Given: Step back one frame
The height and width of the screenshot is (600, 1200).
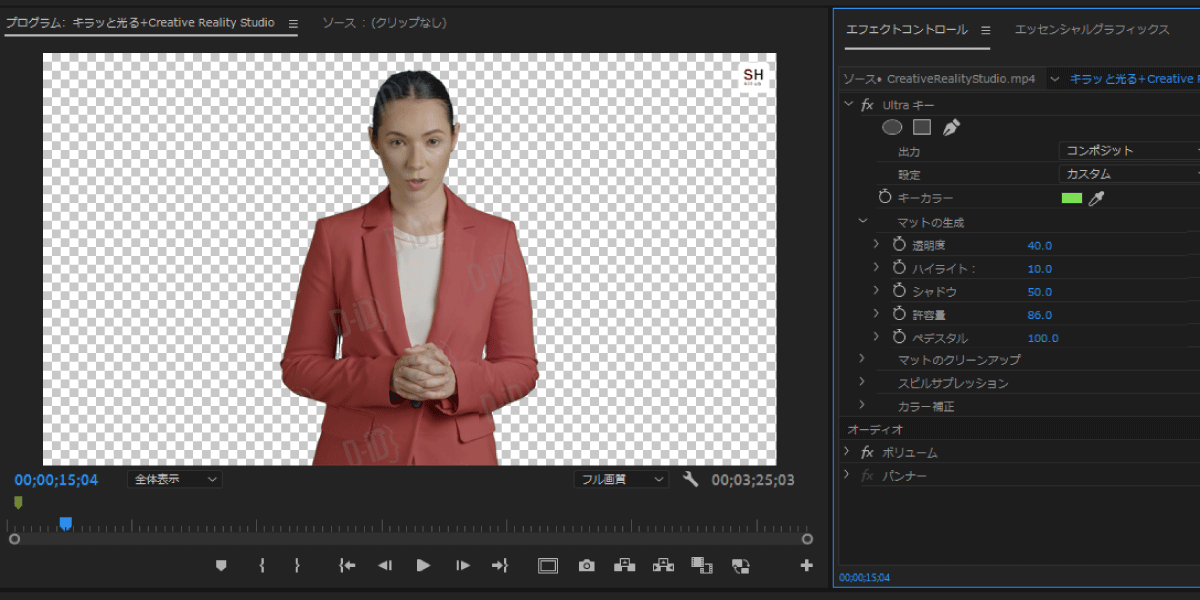Looking at the screenshot, I should (x=385, y=566).
